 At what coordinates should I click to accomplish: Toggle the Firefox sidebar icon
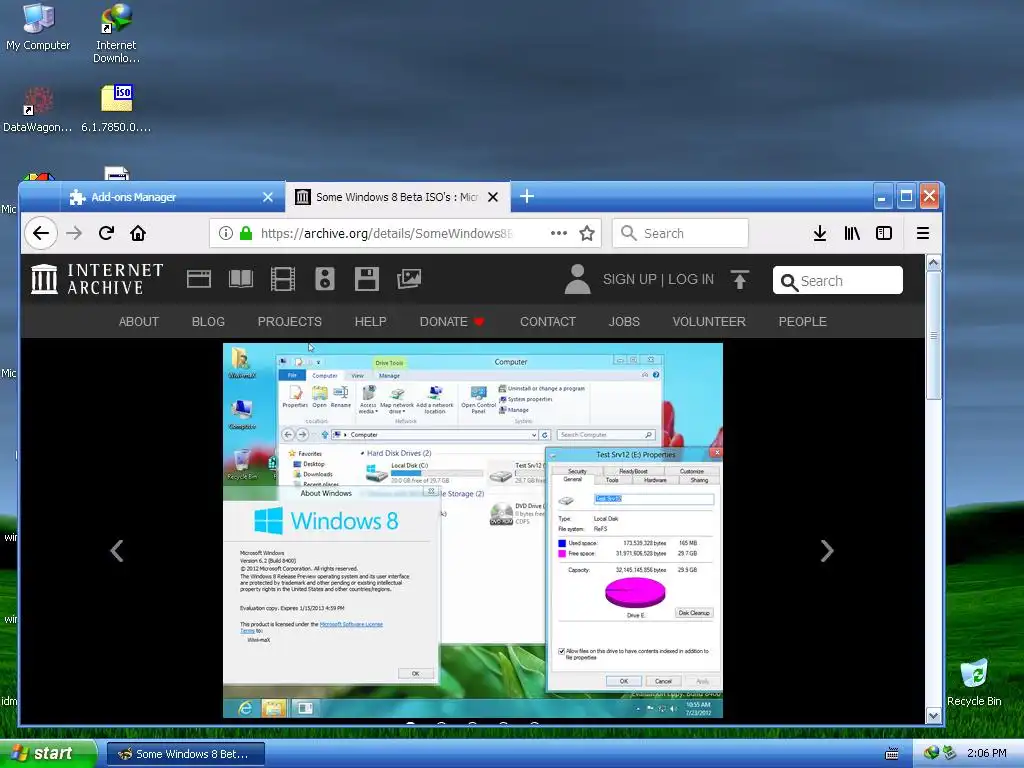point(884,233)
